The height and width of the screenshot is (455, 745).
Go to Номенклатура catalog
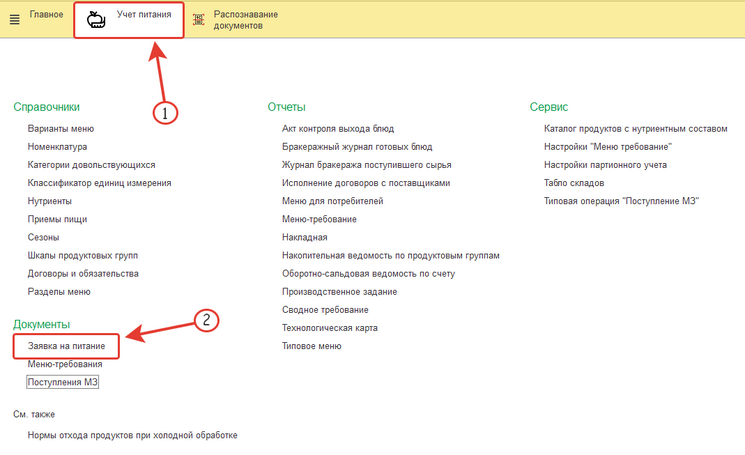[58, 146]
